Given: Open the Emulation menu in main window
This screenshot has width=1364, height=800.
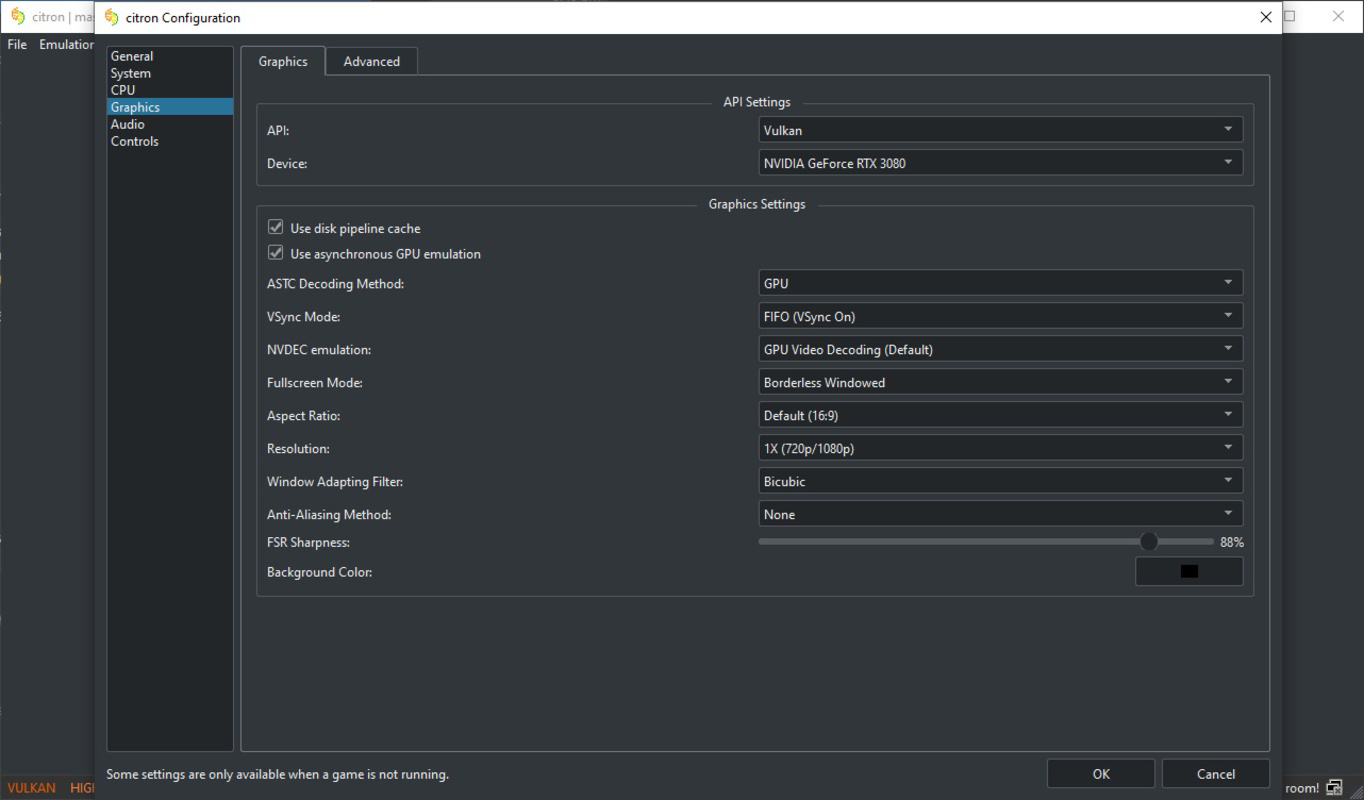Looking at the screenshot, I should pyautogui.click(x=66, y=44).
